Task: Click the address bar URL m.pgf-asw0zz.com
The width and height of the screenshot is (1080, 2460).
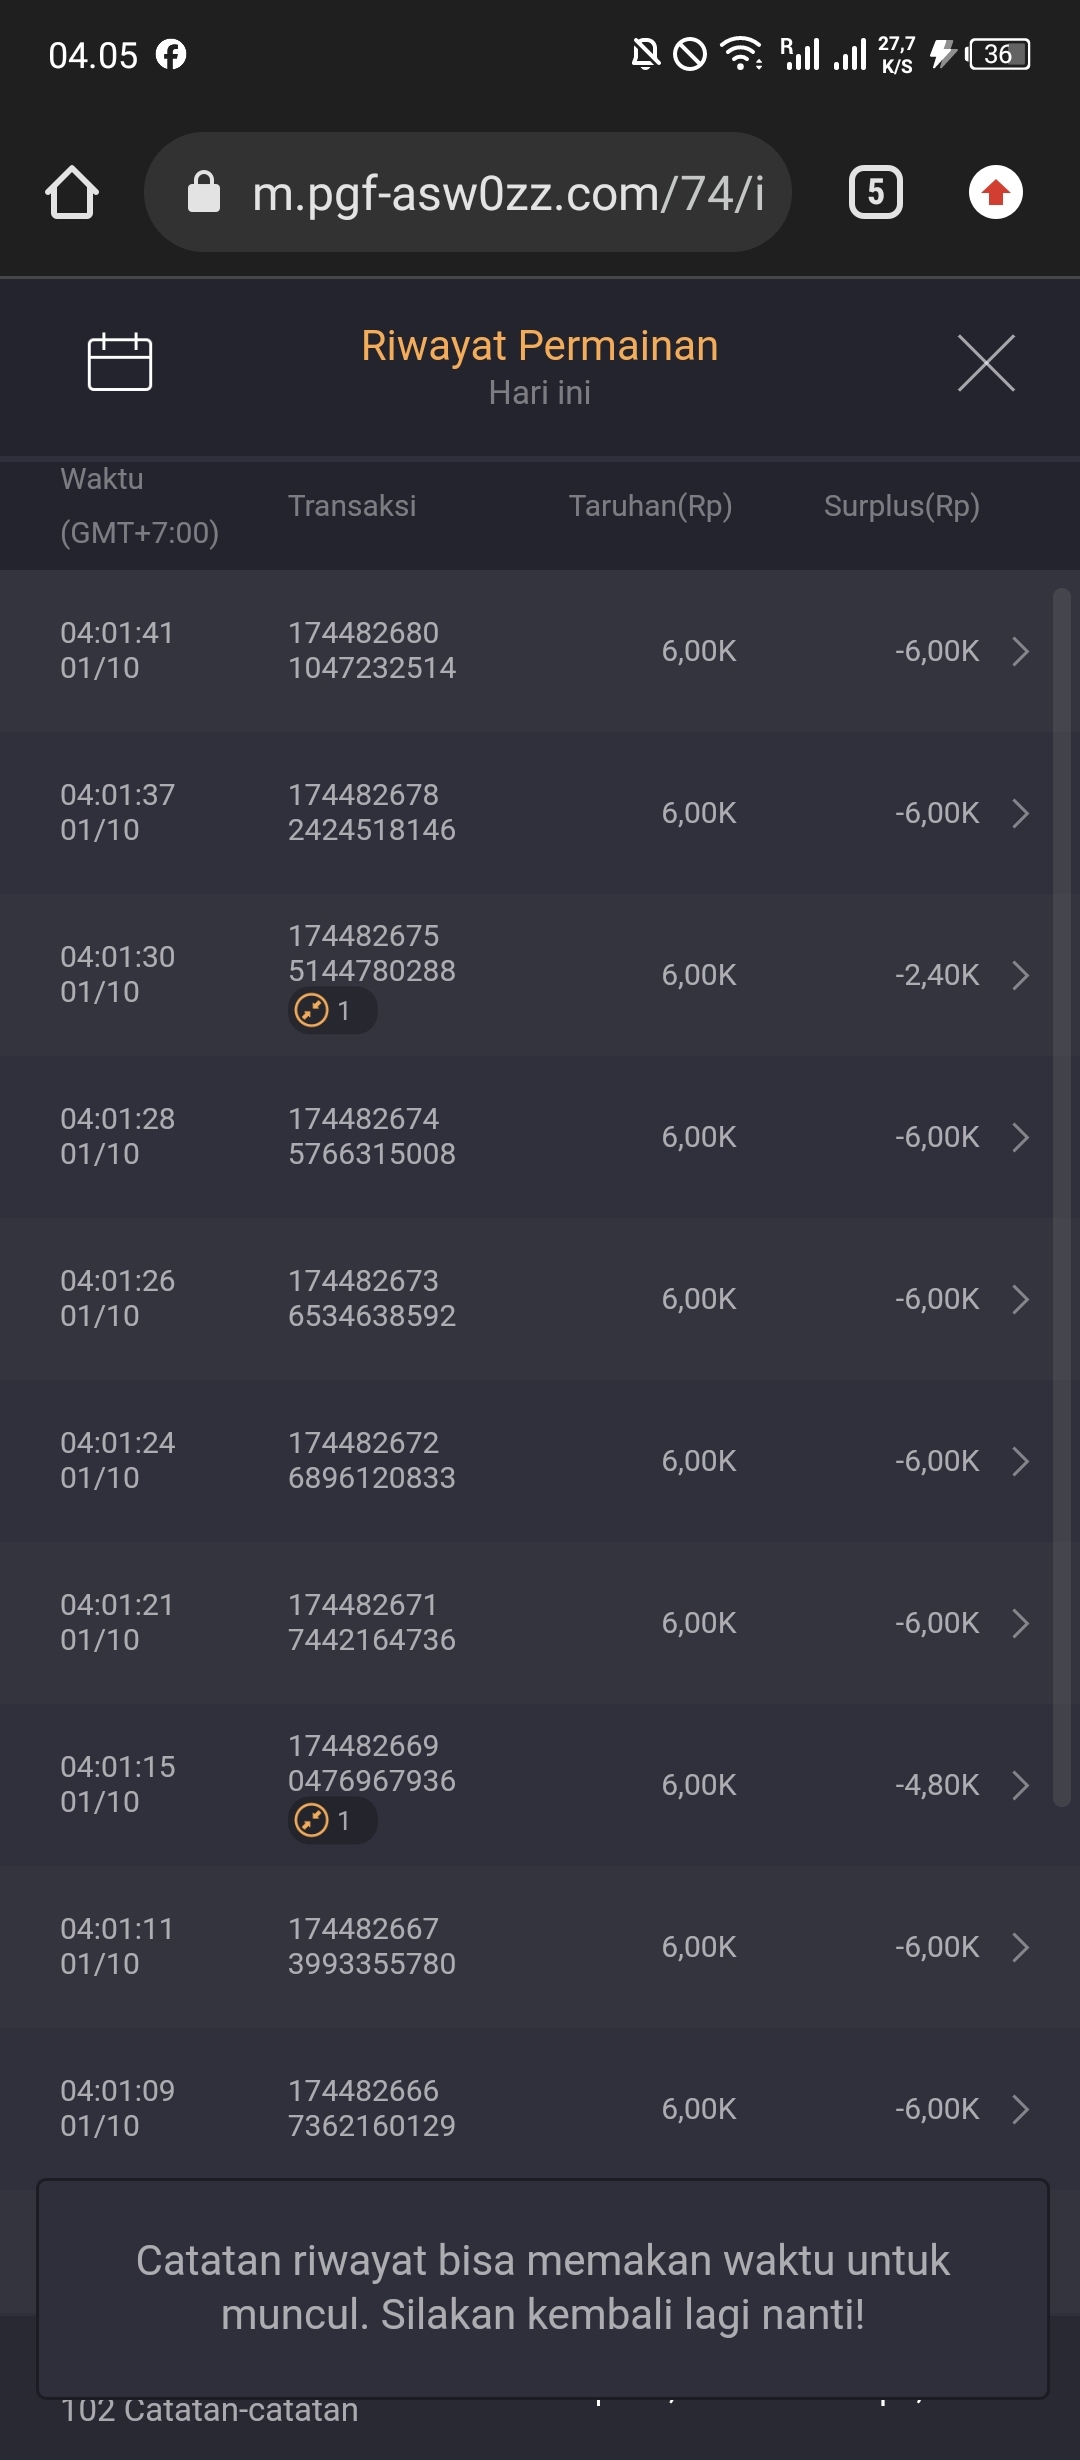Action: [x=508, y=192]
